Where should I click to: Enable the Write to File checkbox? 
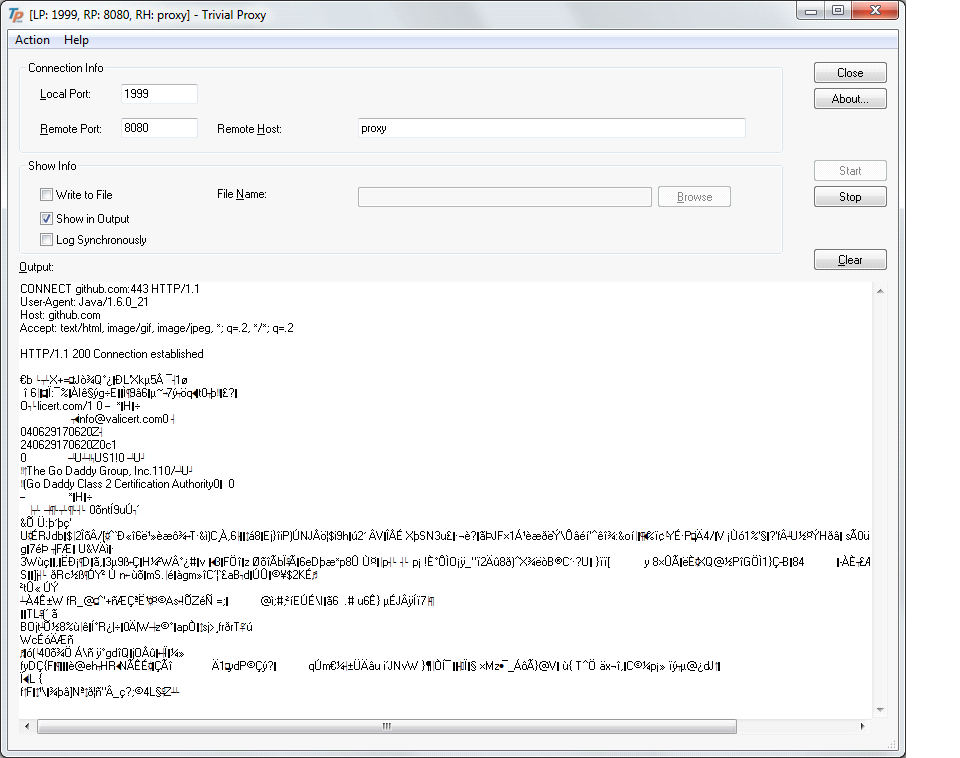(47, 195)
